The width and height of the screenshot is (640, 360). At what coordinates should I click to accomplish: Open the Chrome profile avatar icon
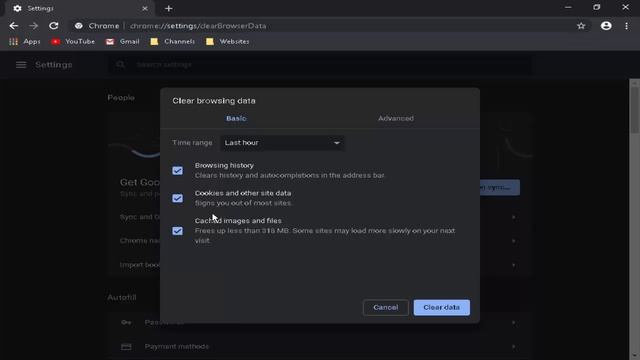606,26
